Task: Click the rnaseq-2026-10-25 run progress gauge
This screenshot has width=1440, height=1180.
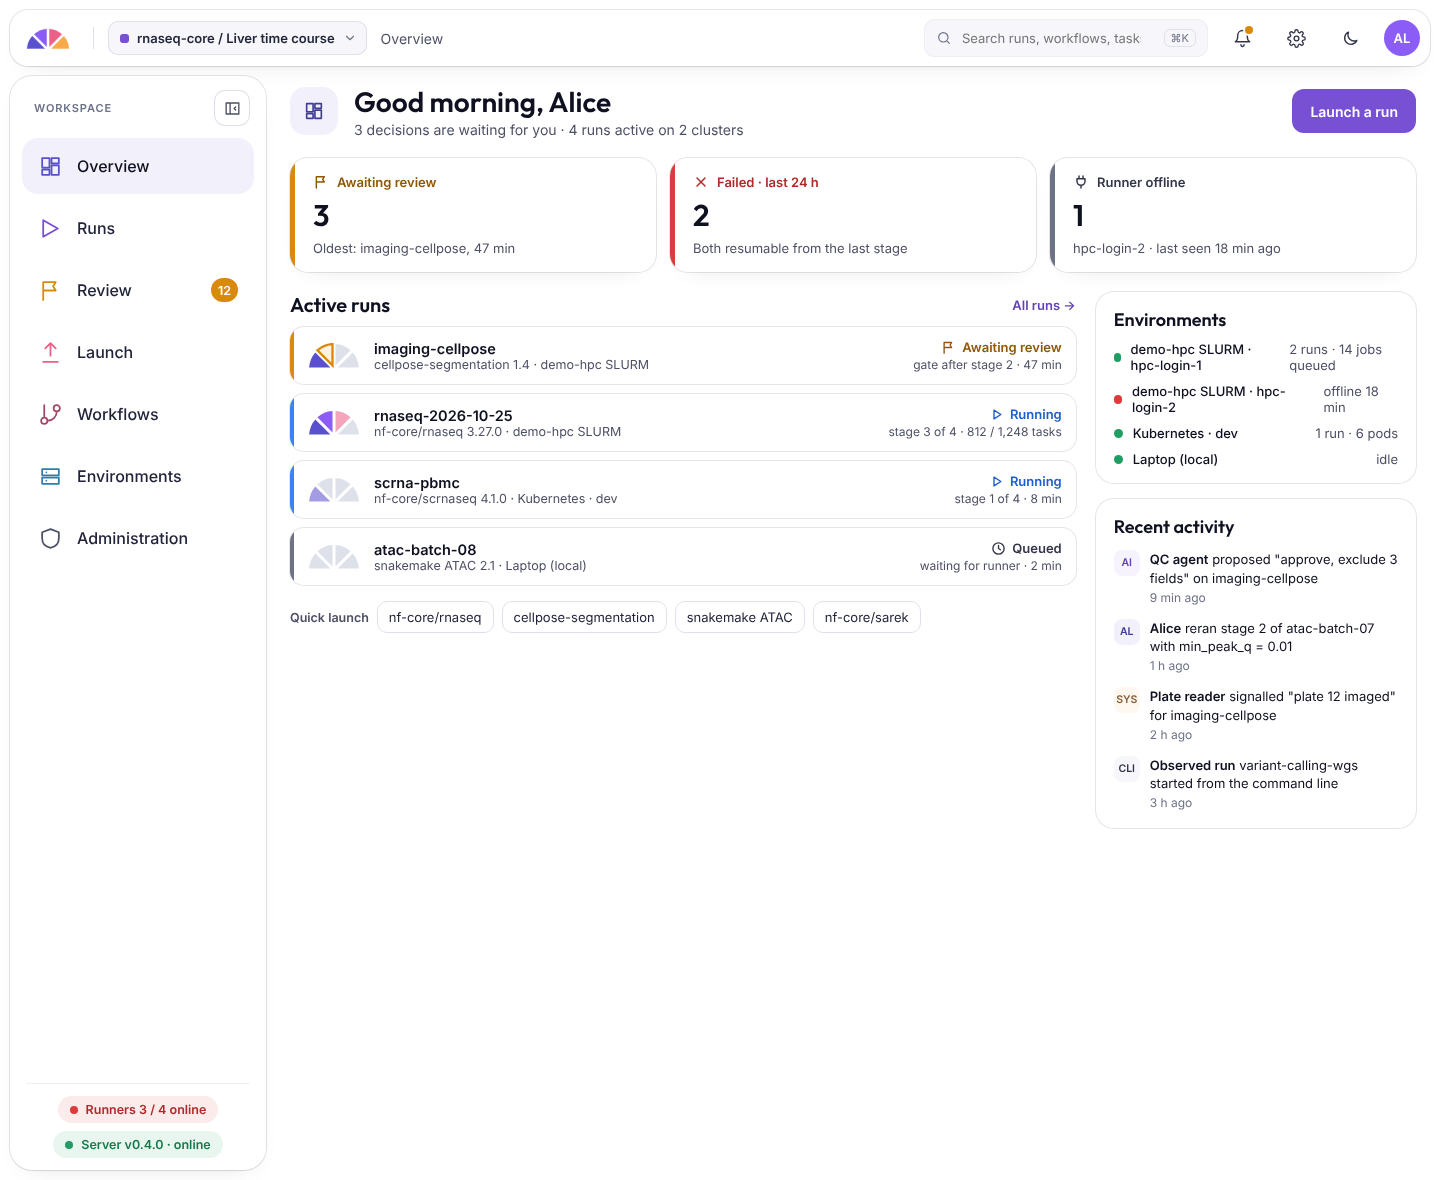Action: [334, 422]
